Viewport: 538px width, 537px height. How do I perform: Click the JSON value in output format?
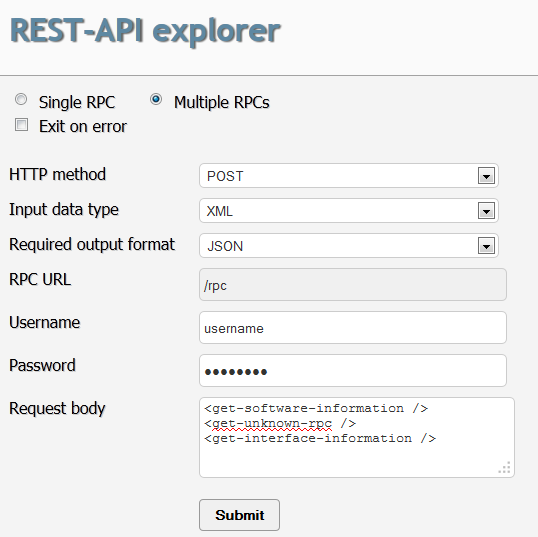(225, 246)
